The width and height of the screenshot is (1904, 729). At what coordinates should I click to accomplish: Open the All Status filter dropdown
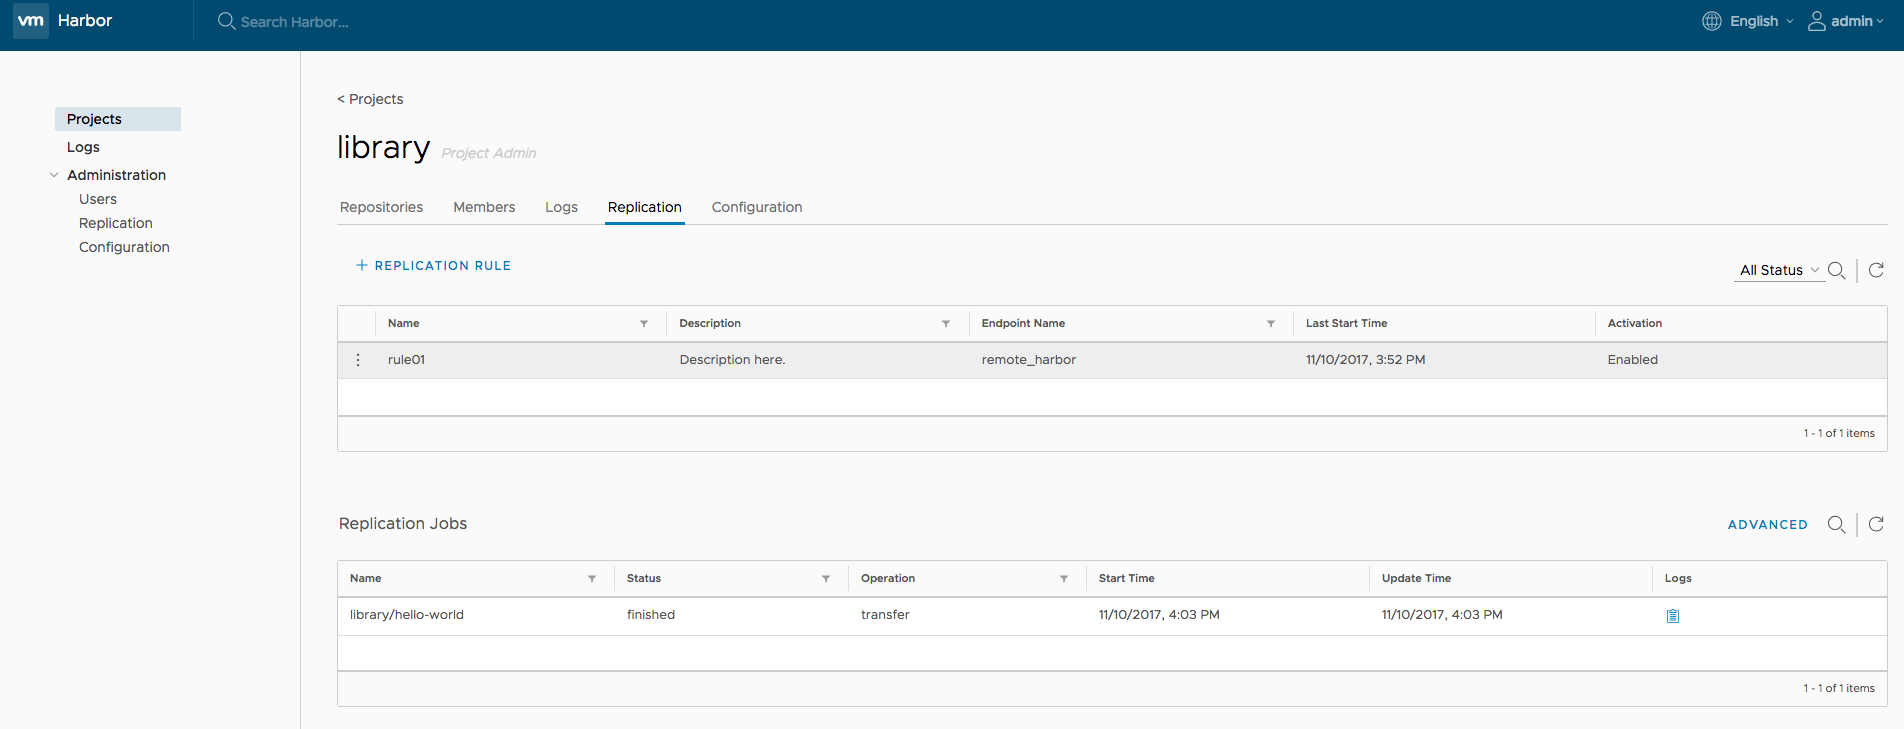[x=1779, y=270]
